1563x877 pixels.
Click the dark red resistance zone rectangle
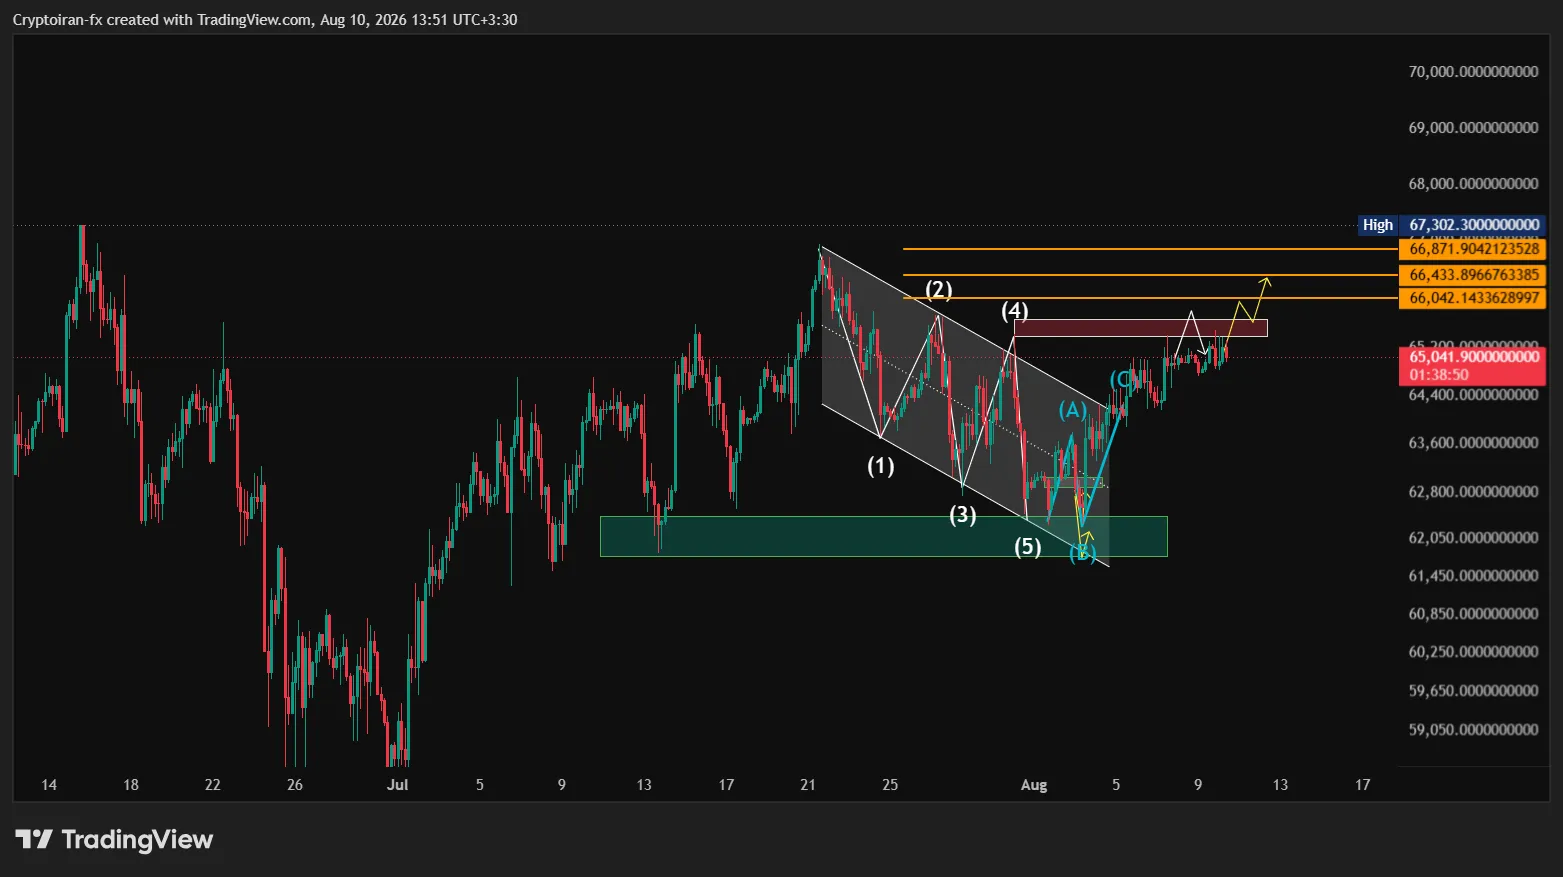coord(1141,328)
